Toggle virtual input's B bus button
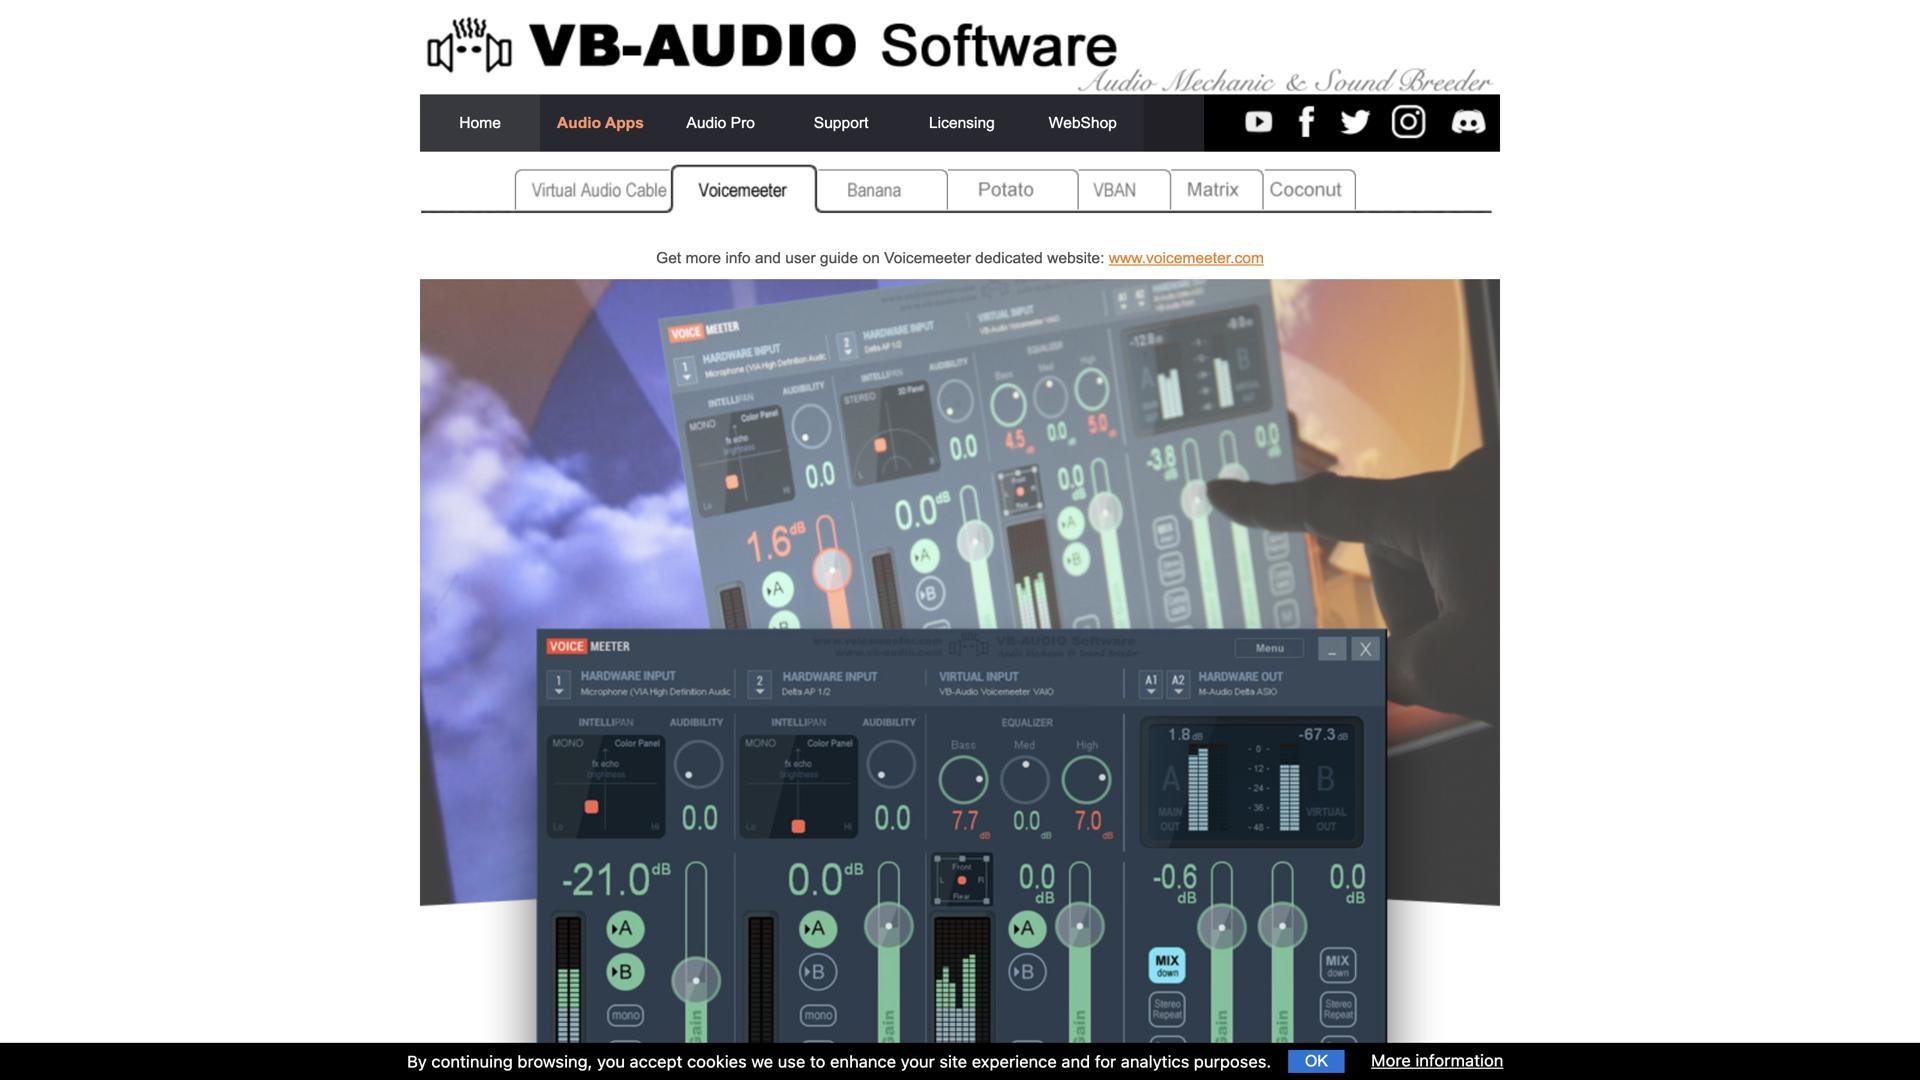The height and width of the screenshot is (1080, 1920). coord(1026,972)
